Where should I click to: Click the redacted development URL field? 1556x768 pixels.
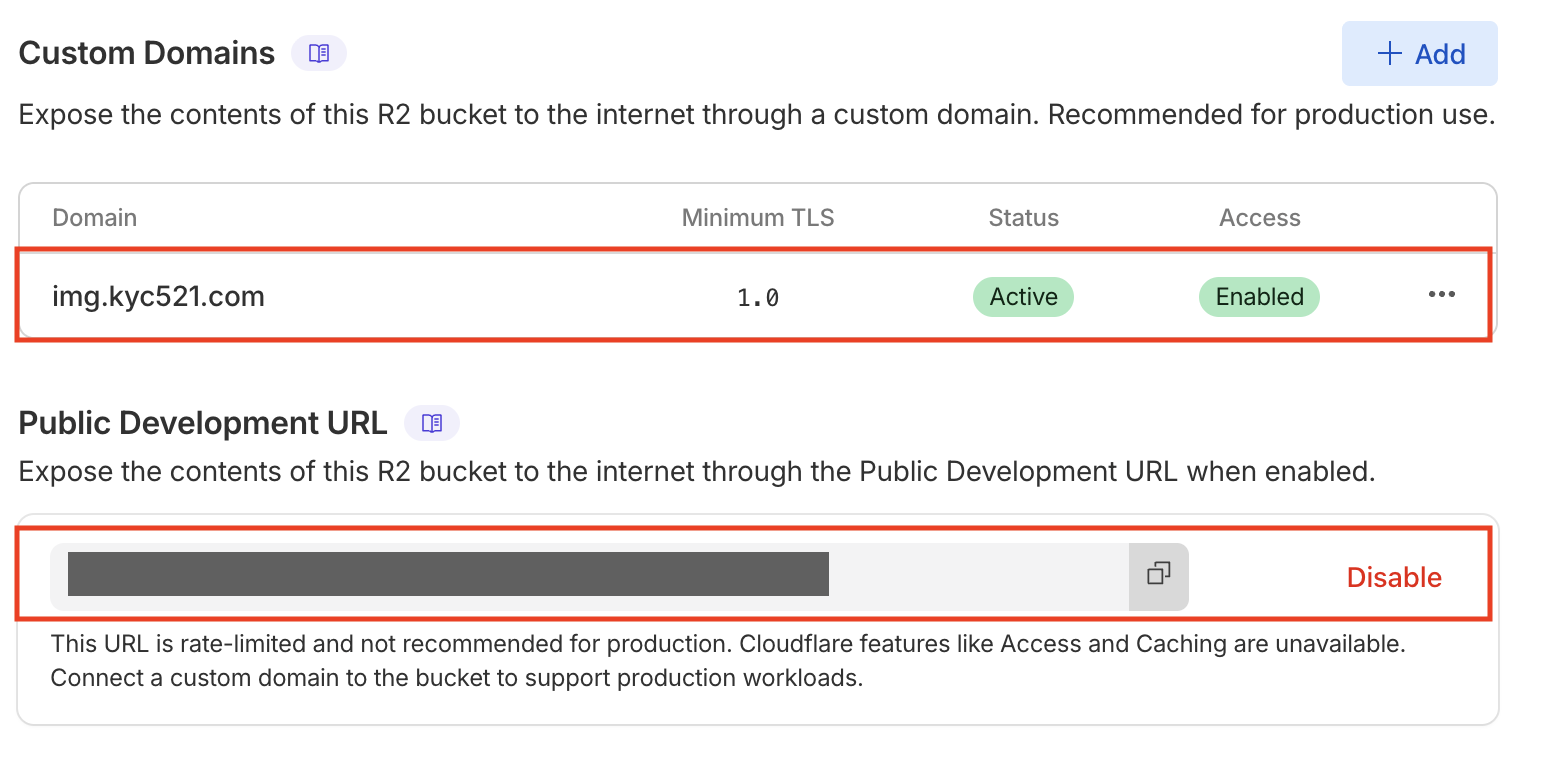(x=448, y=574)
